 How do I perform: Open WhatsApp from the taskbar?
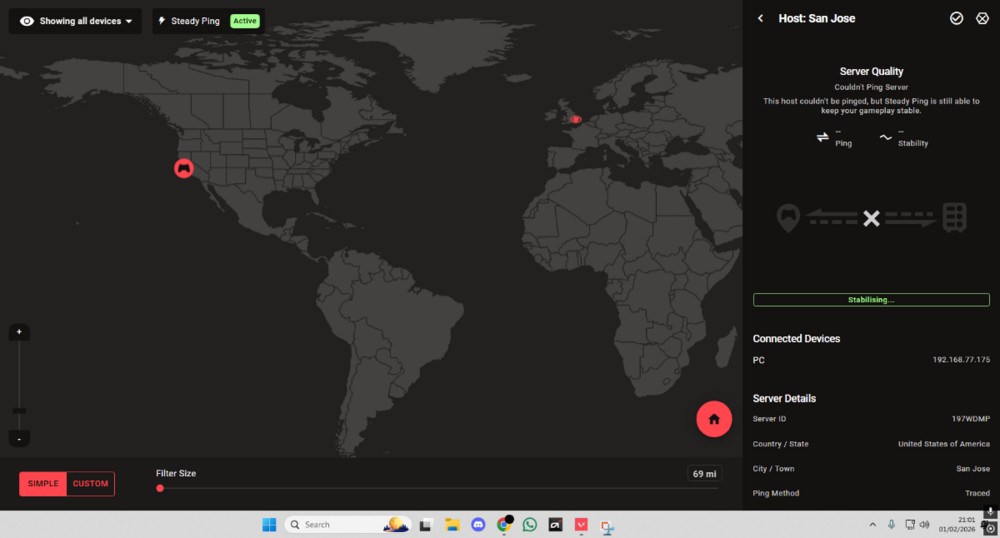[x=529, y=524]
